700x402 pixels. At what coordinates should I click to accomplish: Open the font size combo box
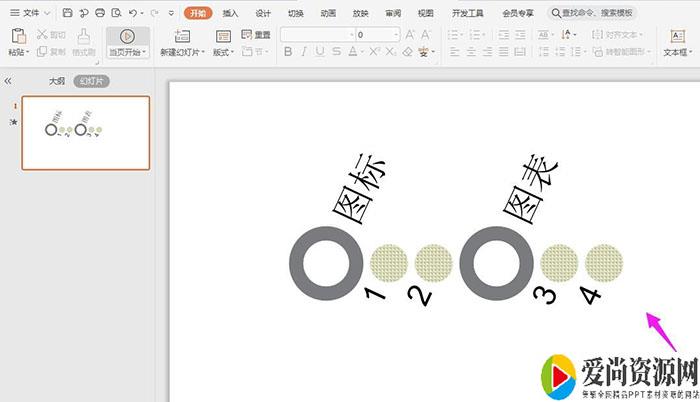click(376, 35)
